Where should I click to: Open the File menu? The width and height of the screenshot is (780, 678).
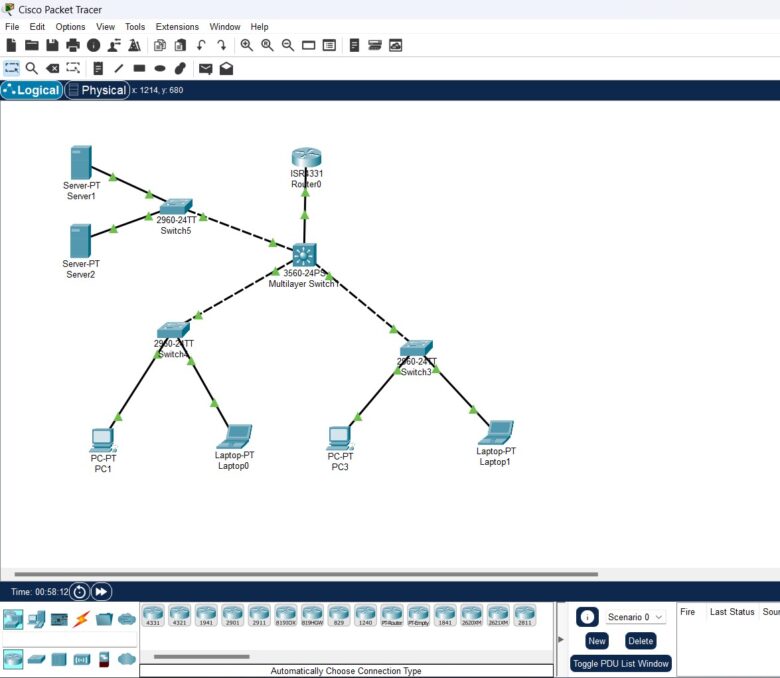click(x=12, y=26)
